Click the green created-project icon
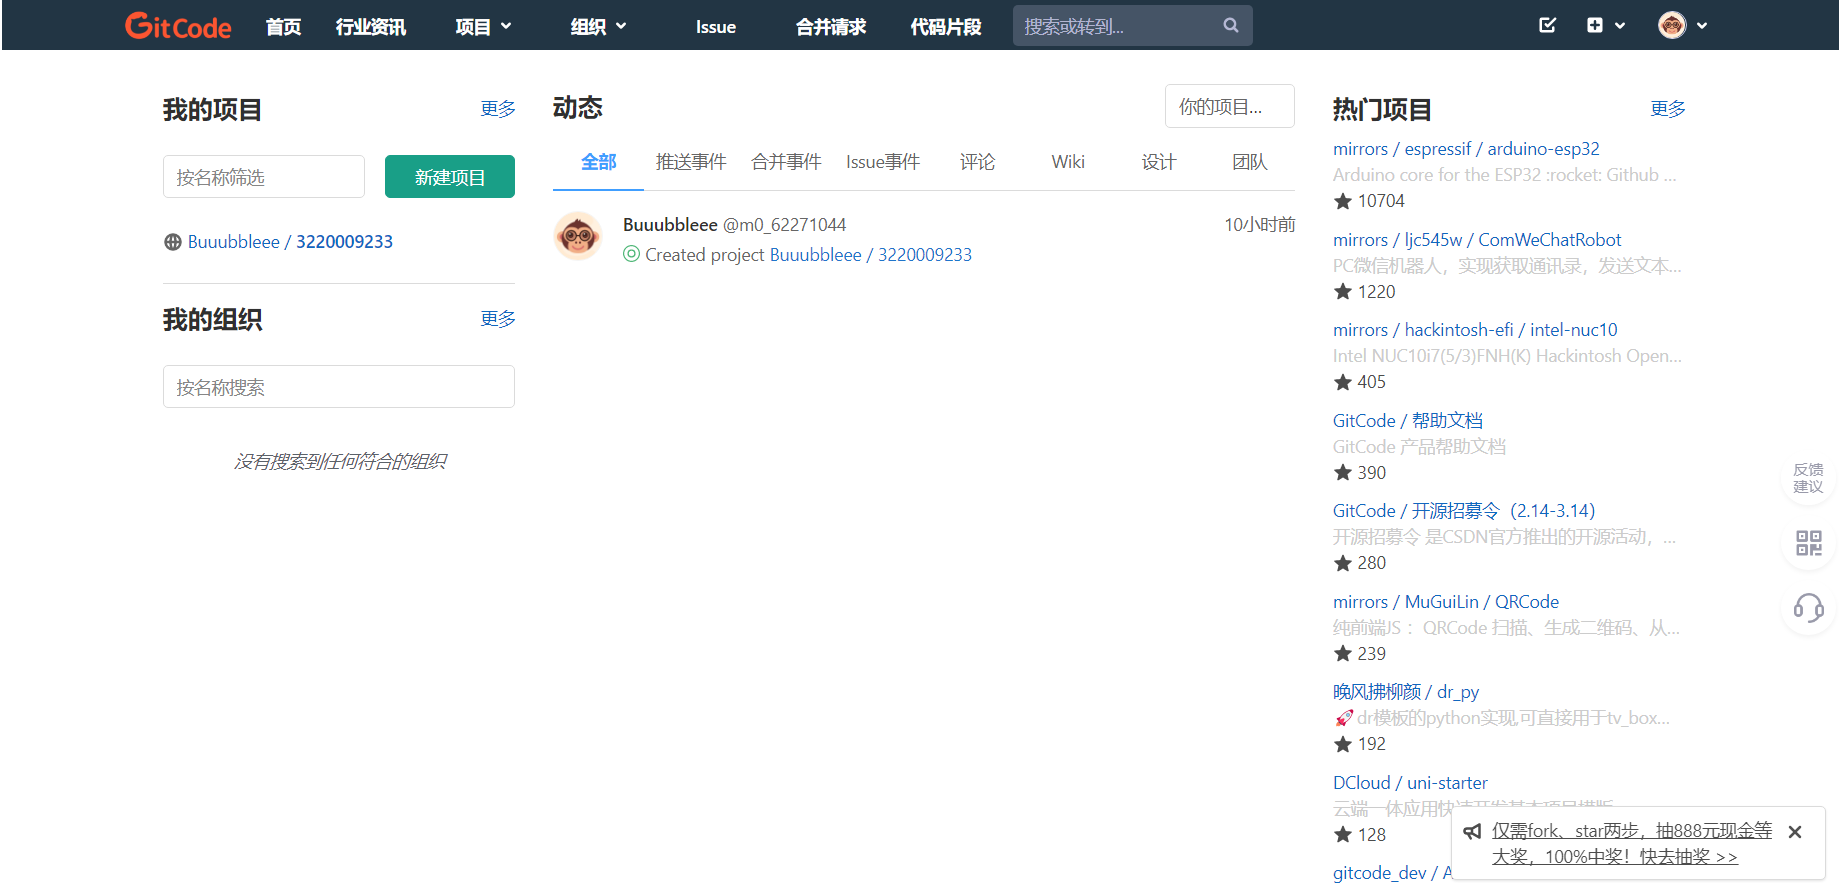The width and height of the screenshot is (1839, 883). click(x=631, y=254)
